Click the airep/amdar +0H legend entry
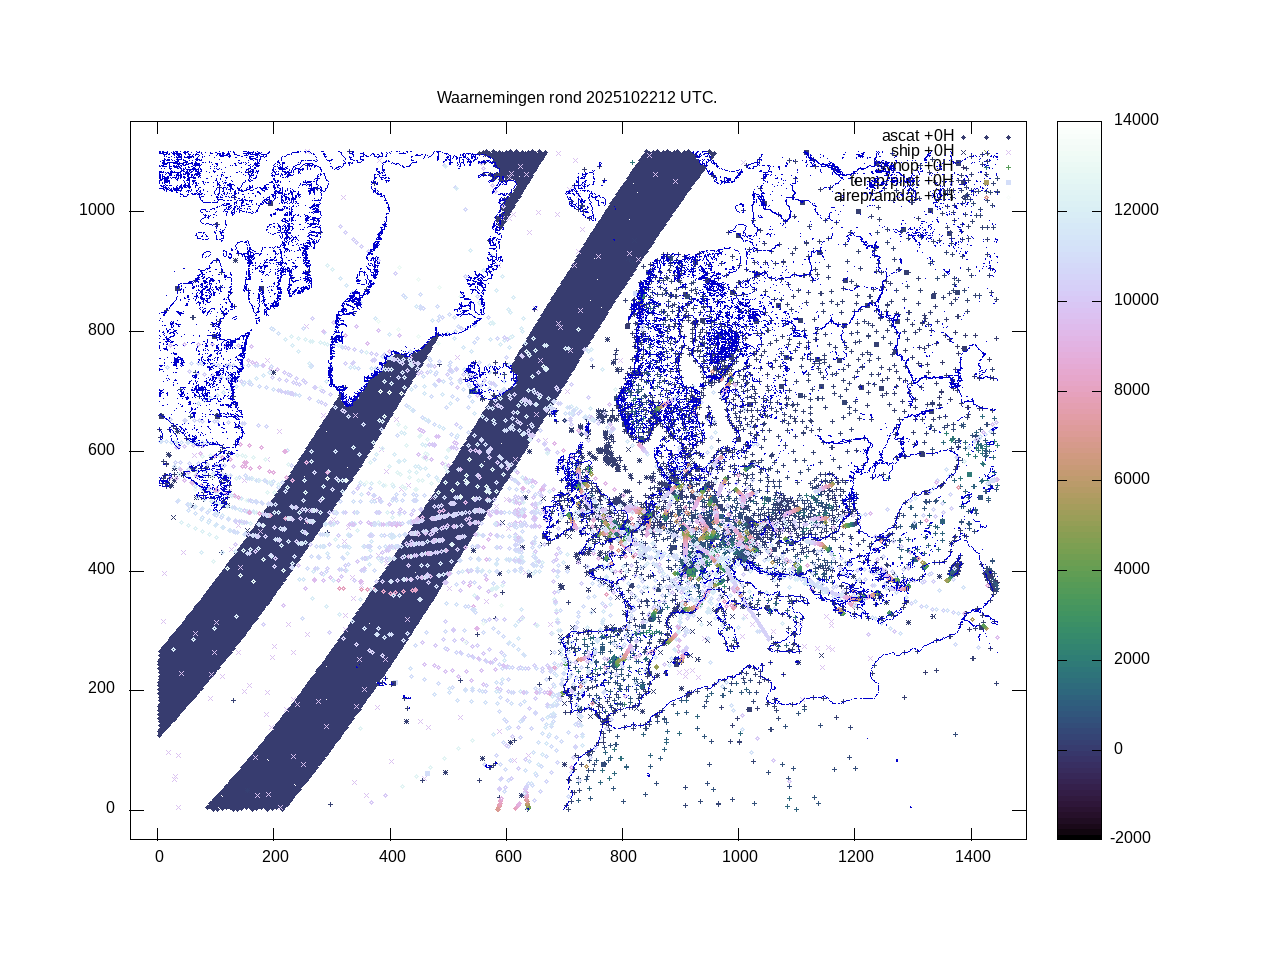 (893, 196)
